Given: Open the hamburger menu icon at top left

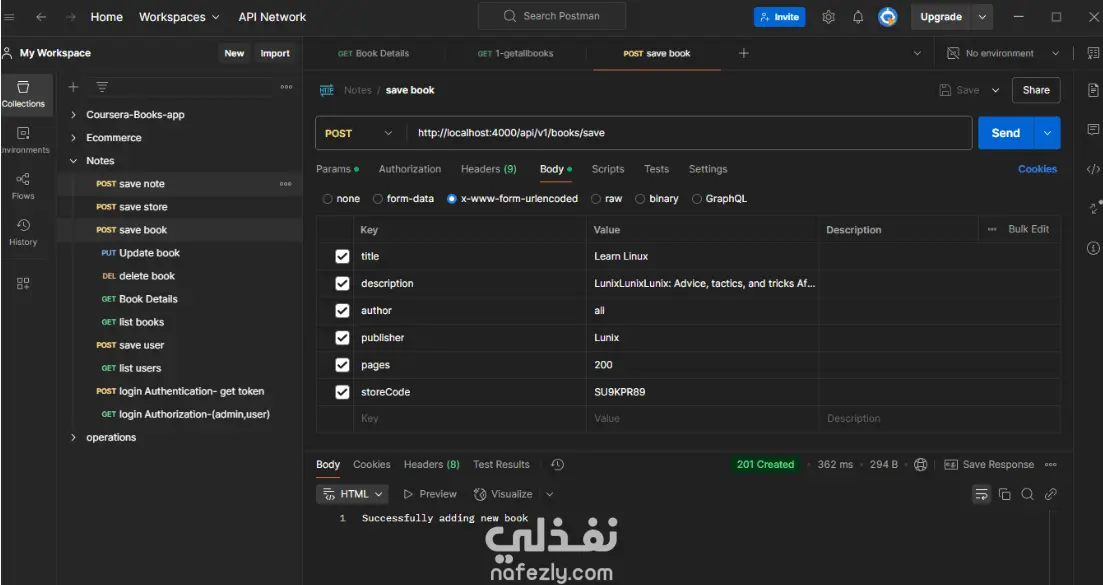Looking at the screenshot, I should click(x=9, y=17).
